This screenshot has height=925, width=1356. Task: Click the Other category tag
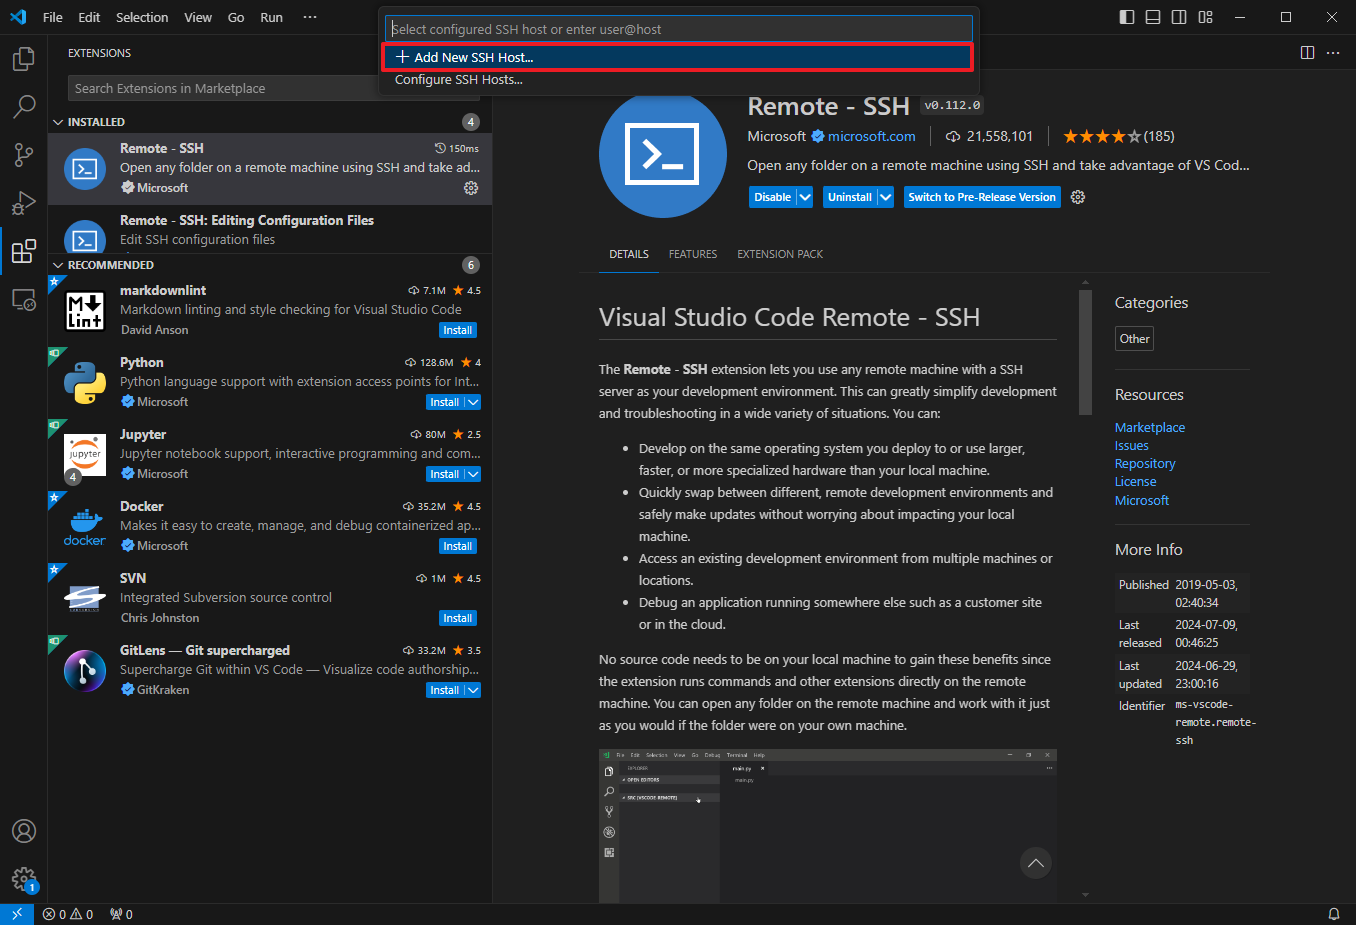pos(1134,339)
